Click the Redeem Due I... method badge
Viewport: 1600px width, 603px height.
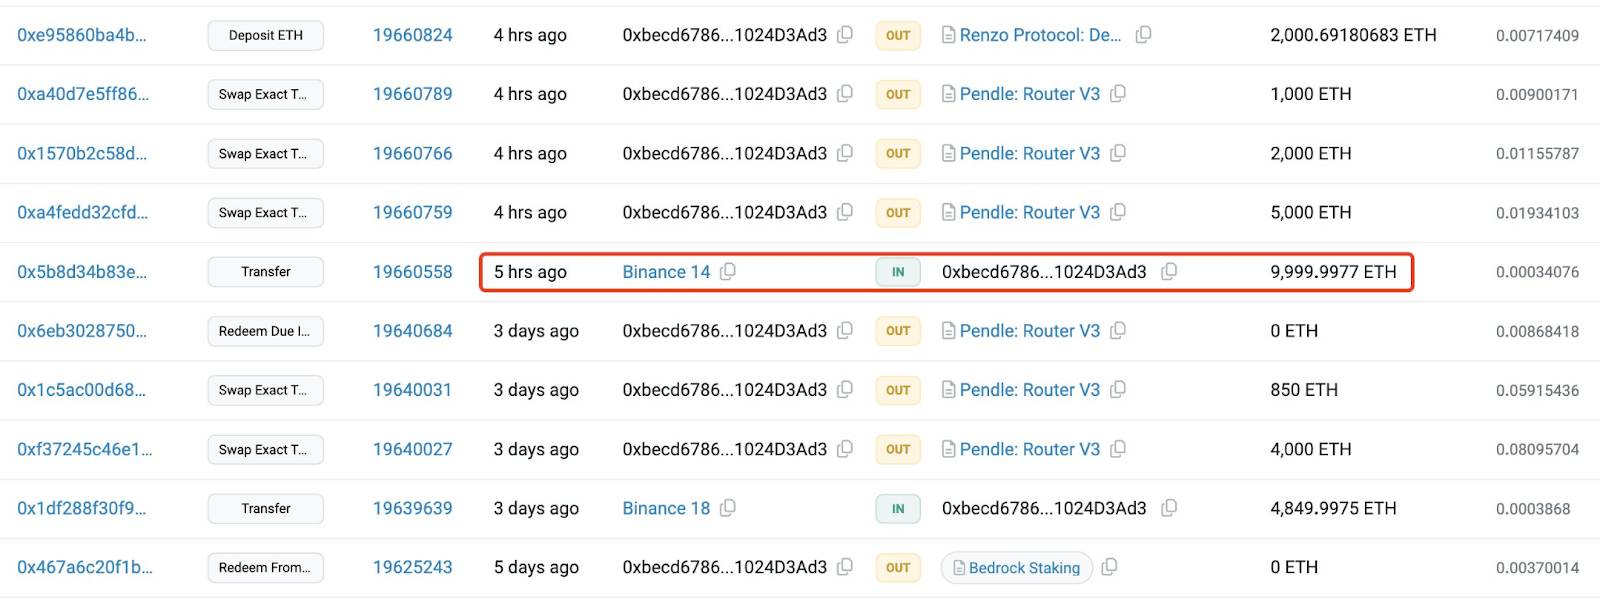tap(266, 331)
